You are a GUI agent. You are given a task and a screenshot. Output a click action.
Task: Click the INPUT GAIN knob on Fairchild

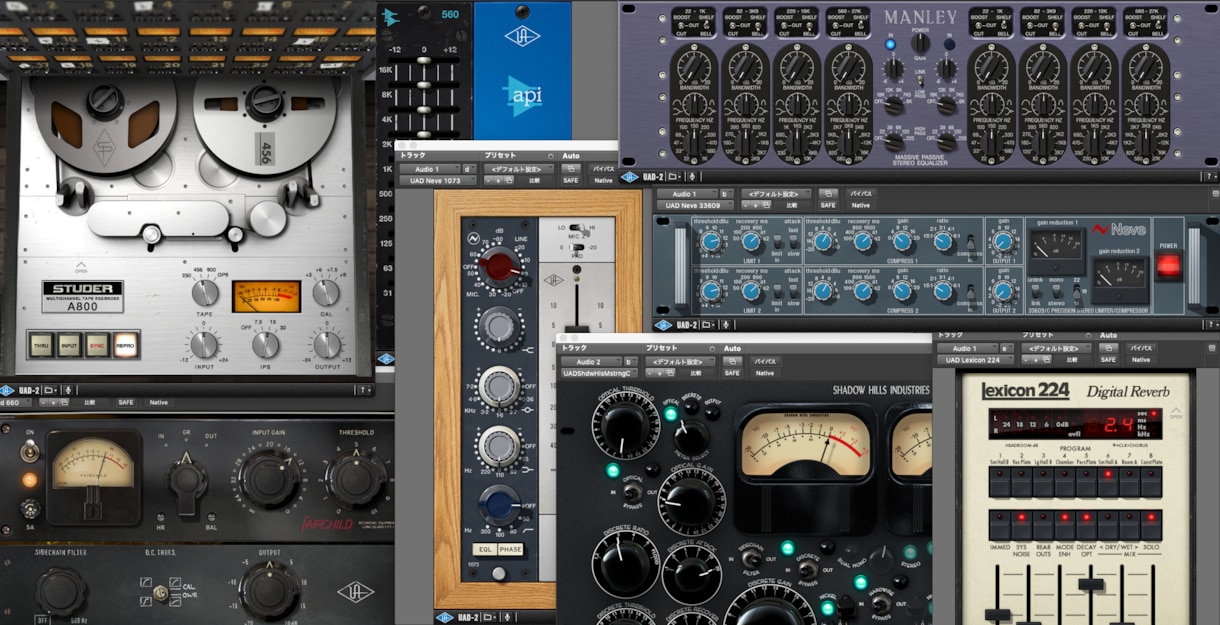coord(268,480)
